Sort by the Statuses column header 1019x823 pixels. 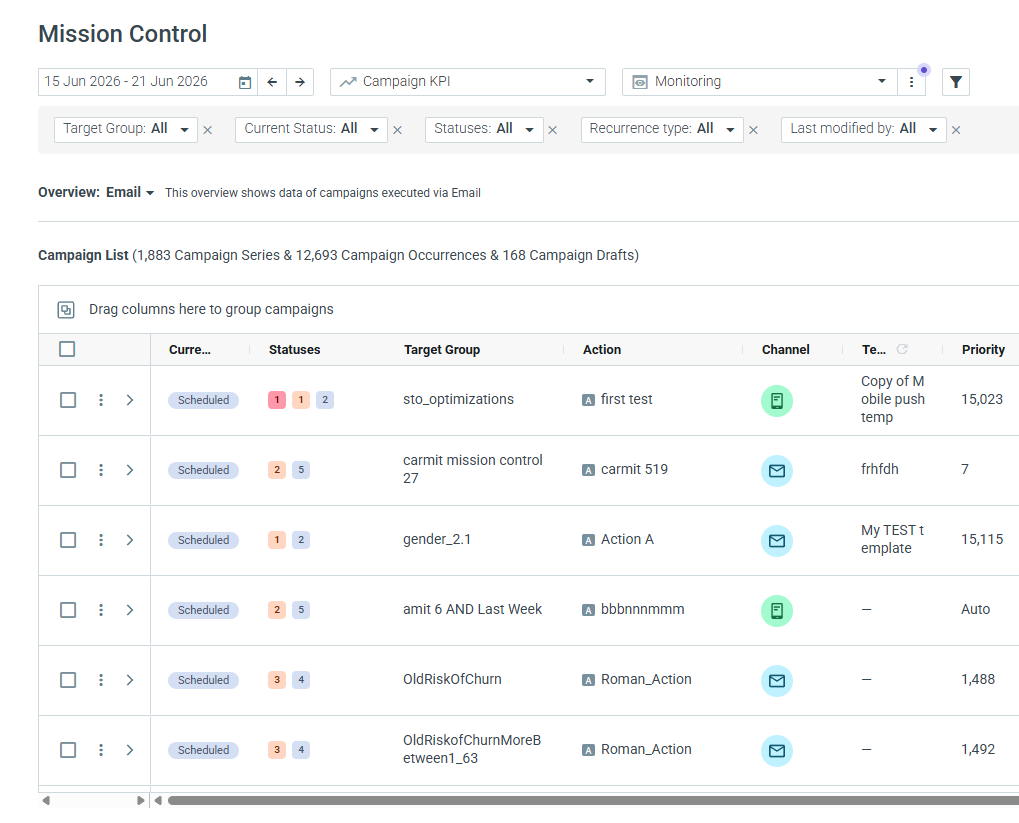click(294, 350)
